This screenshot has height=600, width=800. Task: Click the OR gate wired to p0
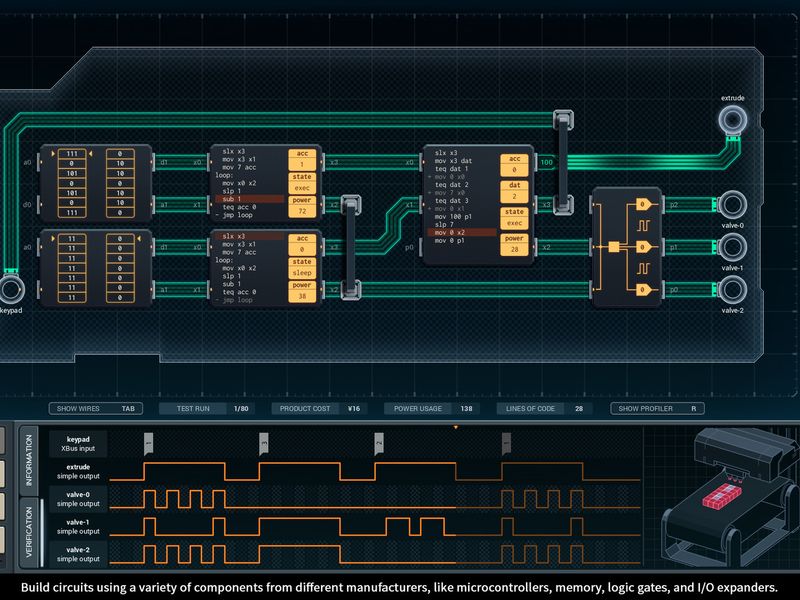coord(643,290)
